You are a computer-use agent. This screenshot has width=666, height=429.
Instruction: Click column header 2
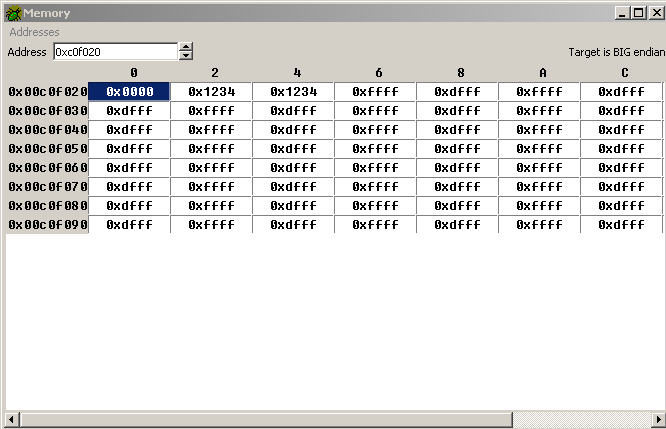pos(215,73)
